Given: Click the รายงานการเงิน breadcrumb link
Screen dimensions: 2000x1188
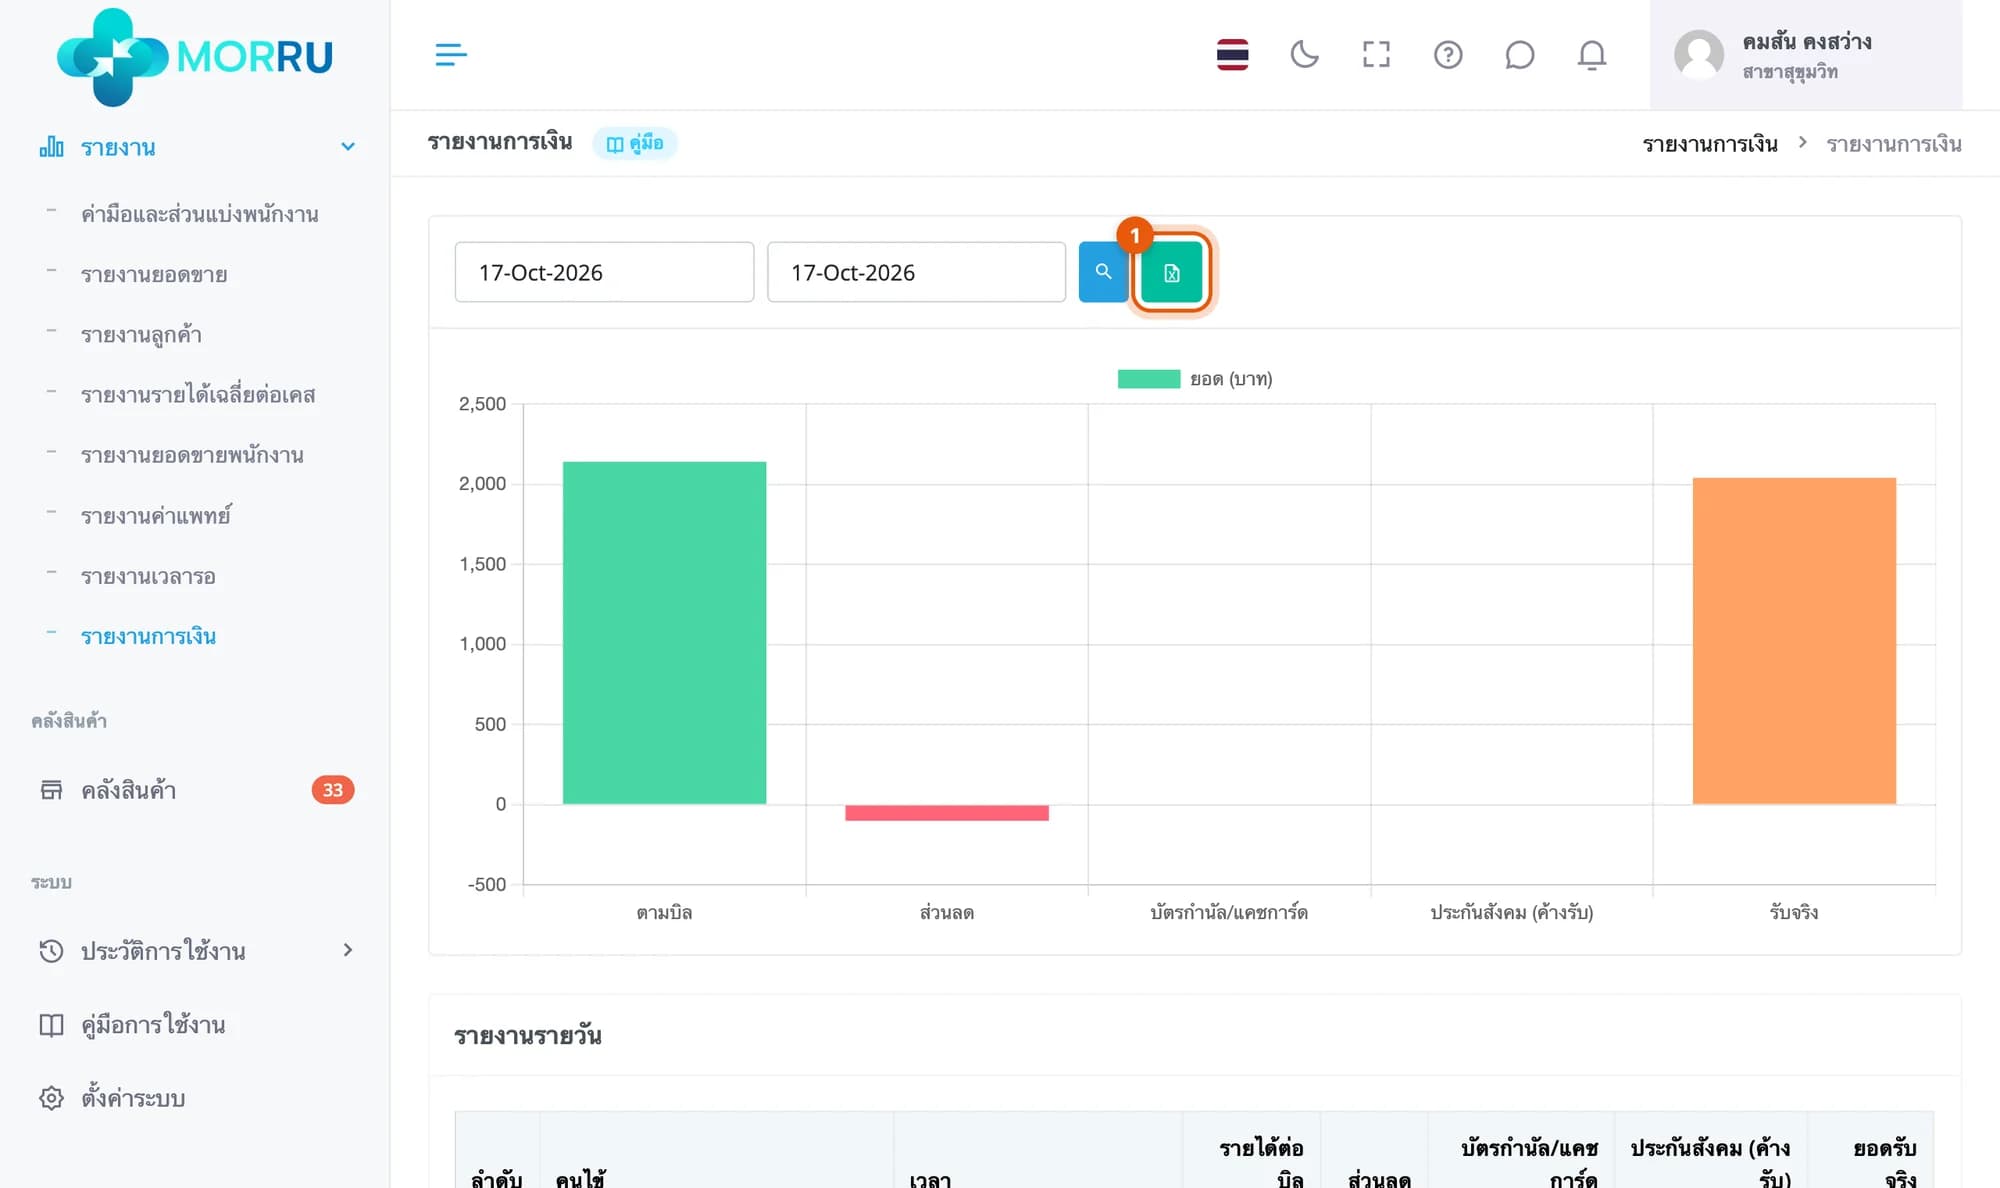Looking at the screenshot, I should coord(1710,144).
